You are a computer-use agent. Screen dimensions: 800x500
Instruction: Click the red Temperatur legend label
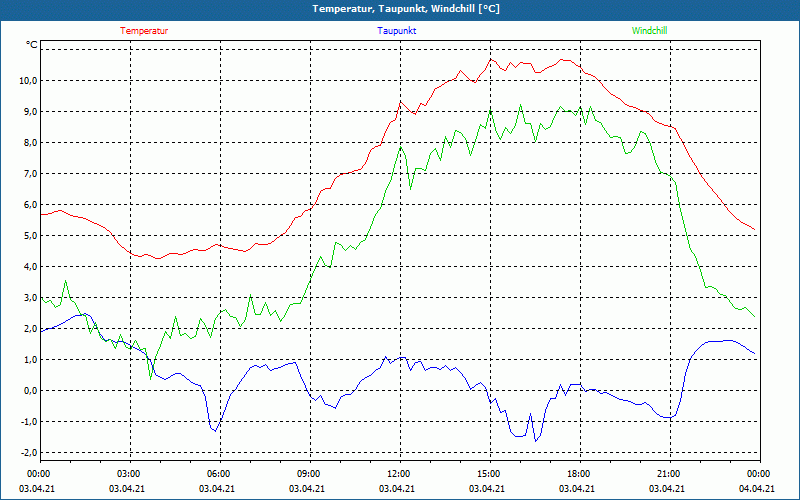(x=144, y=31)
